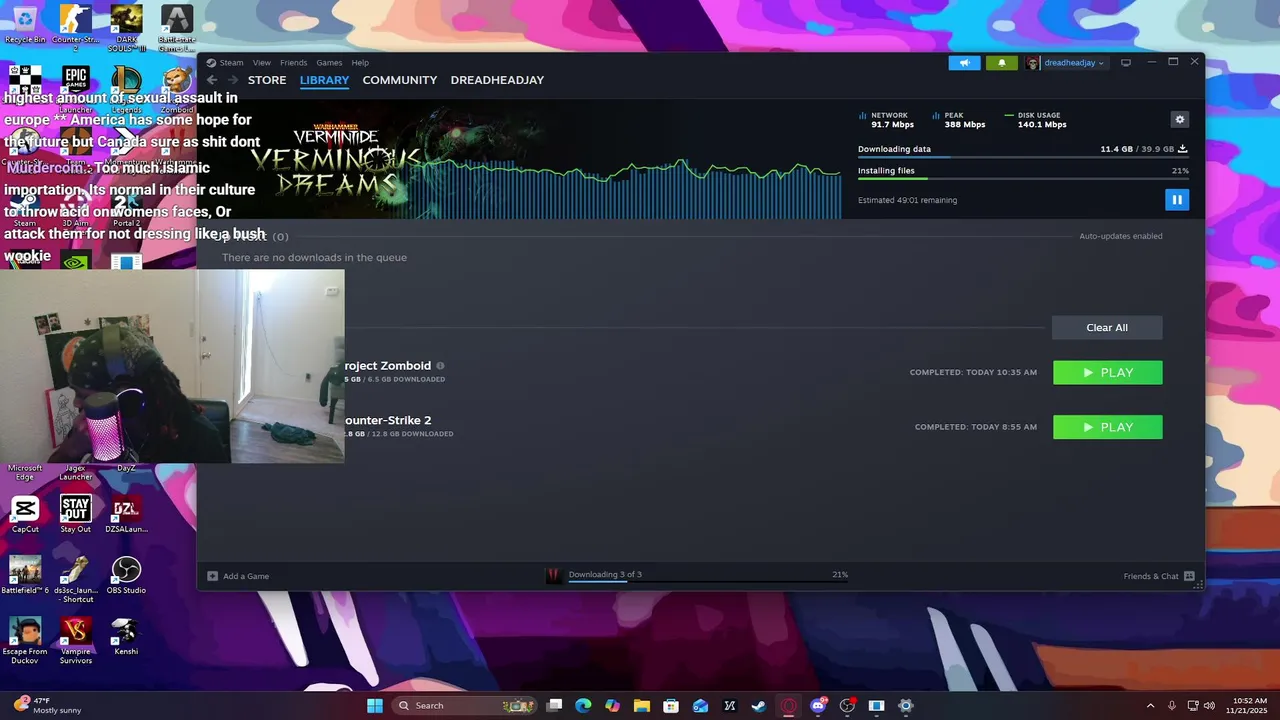Open Steam notifications bell icon
Viewport: 1280px width, 720px height.
(1002, 63)
